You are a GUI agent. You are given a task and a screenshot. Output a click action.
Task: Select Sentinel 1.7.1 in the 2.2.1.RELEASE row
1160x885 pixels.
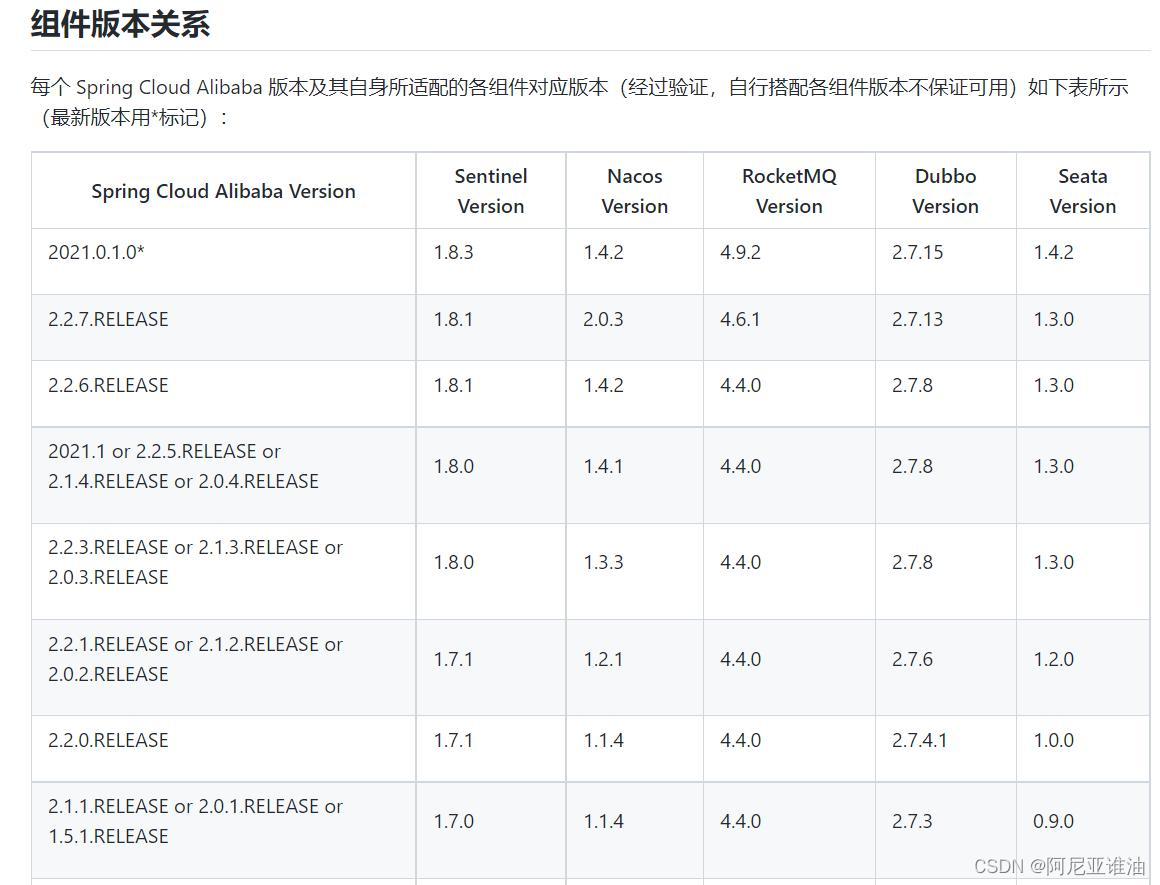coord(453,659)
